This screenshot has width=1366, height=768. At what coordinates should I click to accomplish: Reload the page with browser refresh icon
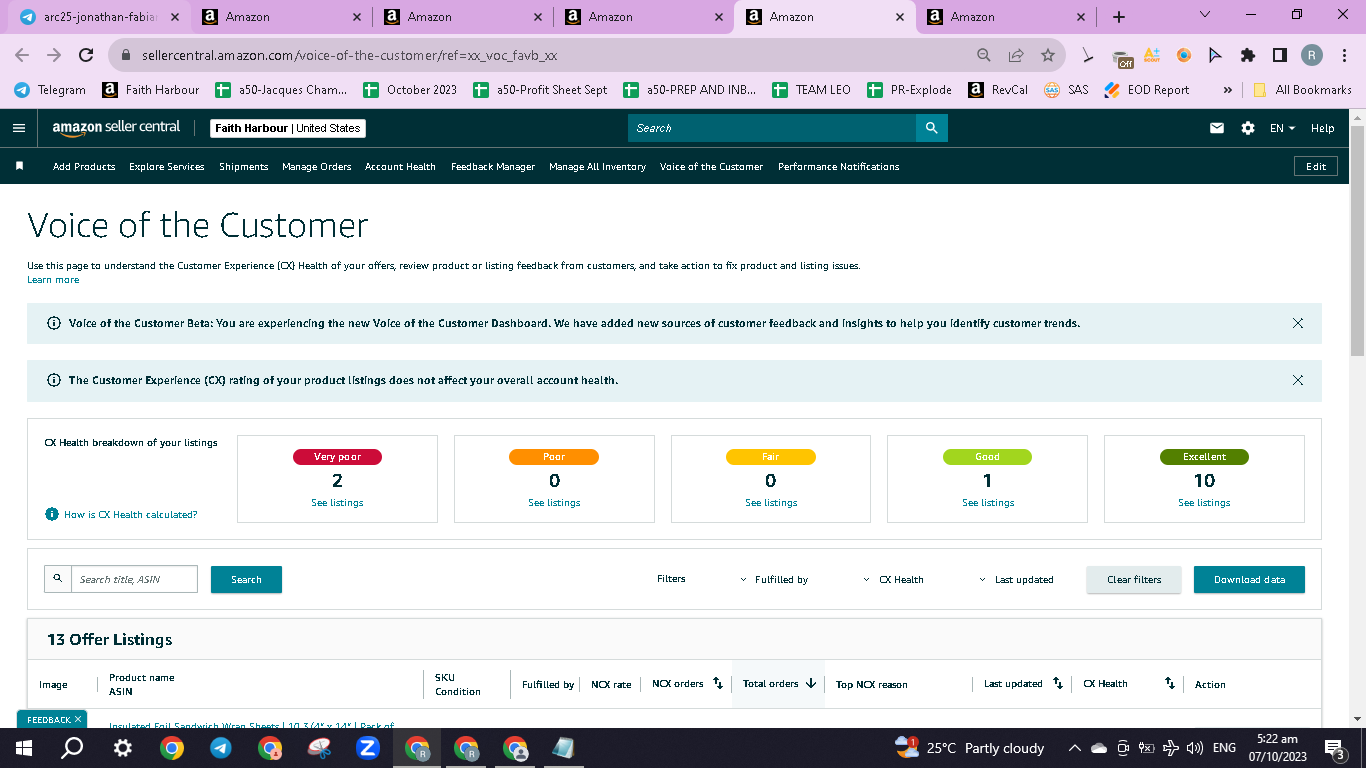(x=86, y=56)
